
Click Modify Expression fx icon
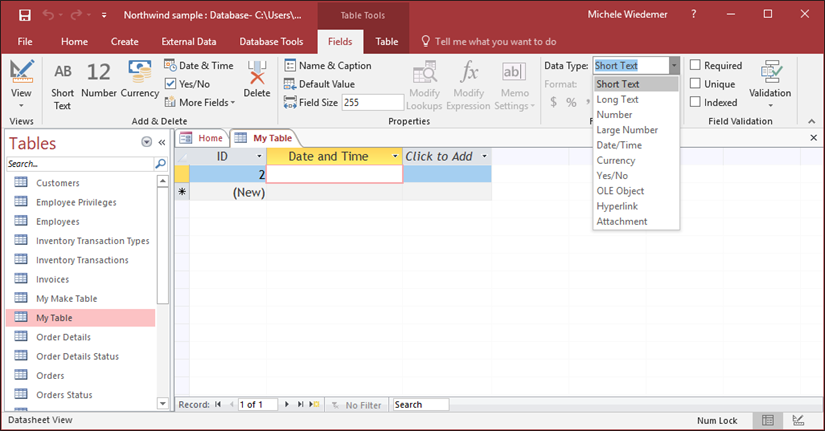click(468, 86)
